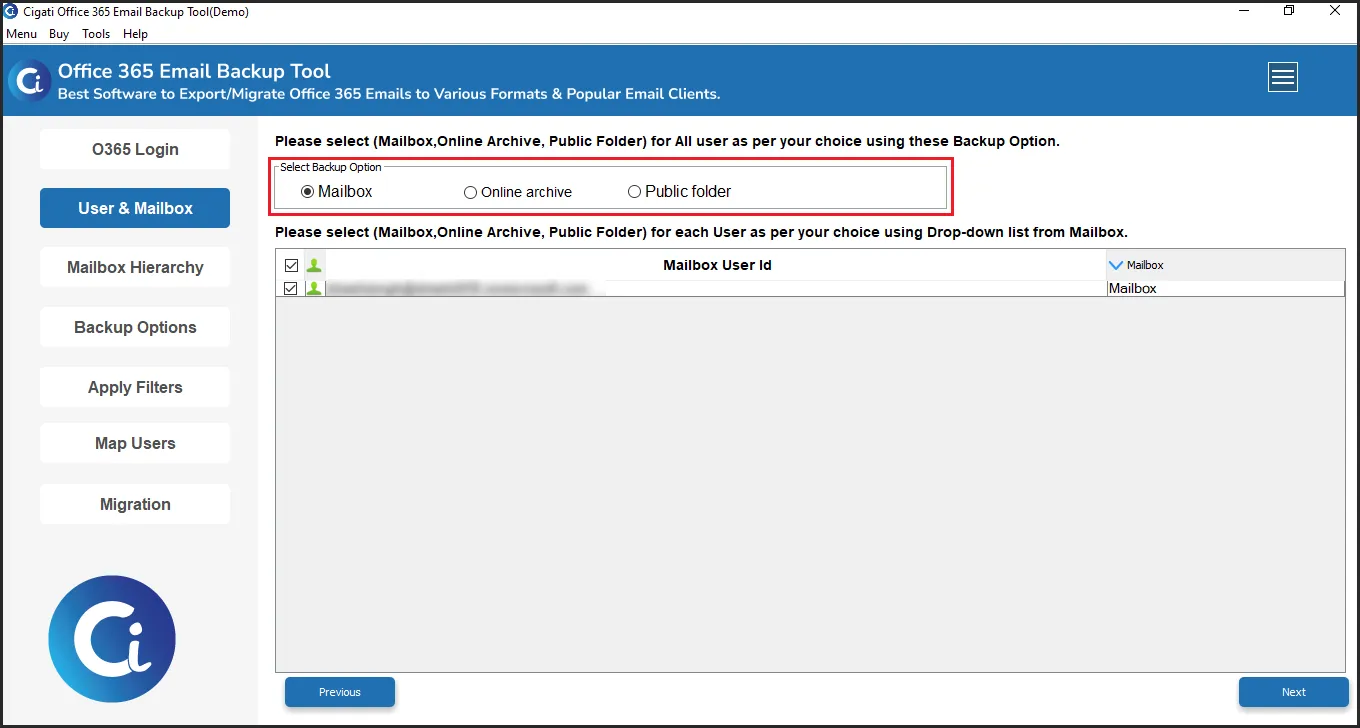Select the User & Mailbox step
Viewport: 1360px width, 728px height.
click(x=135, y=208)
